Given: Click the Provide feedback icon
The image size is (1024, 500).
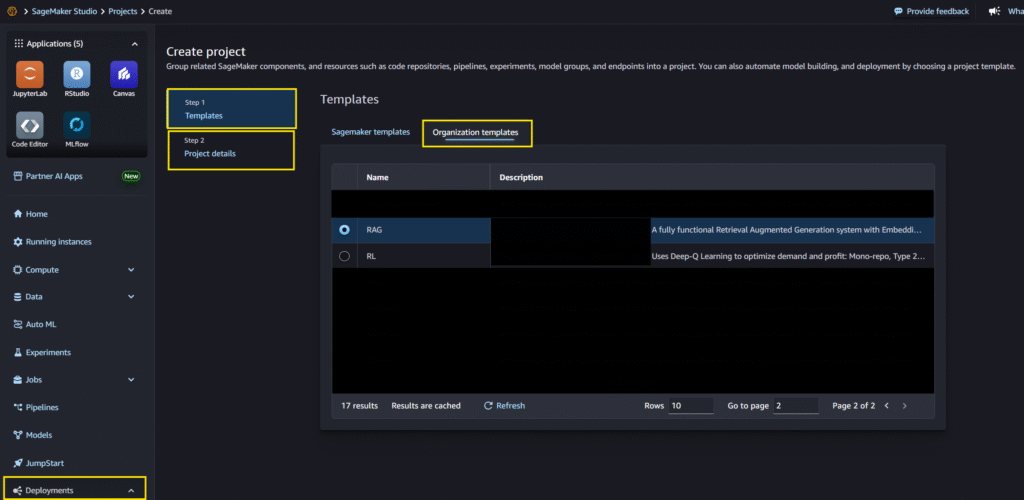Looking at the screenshot, I should [x=899, y=11].
